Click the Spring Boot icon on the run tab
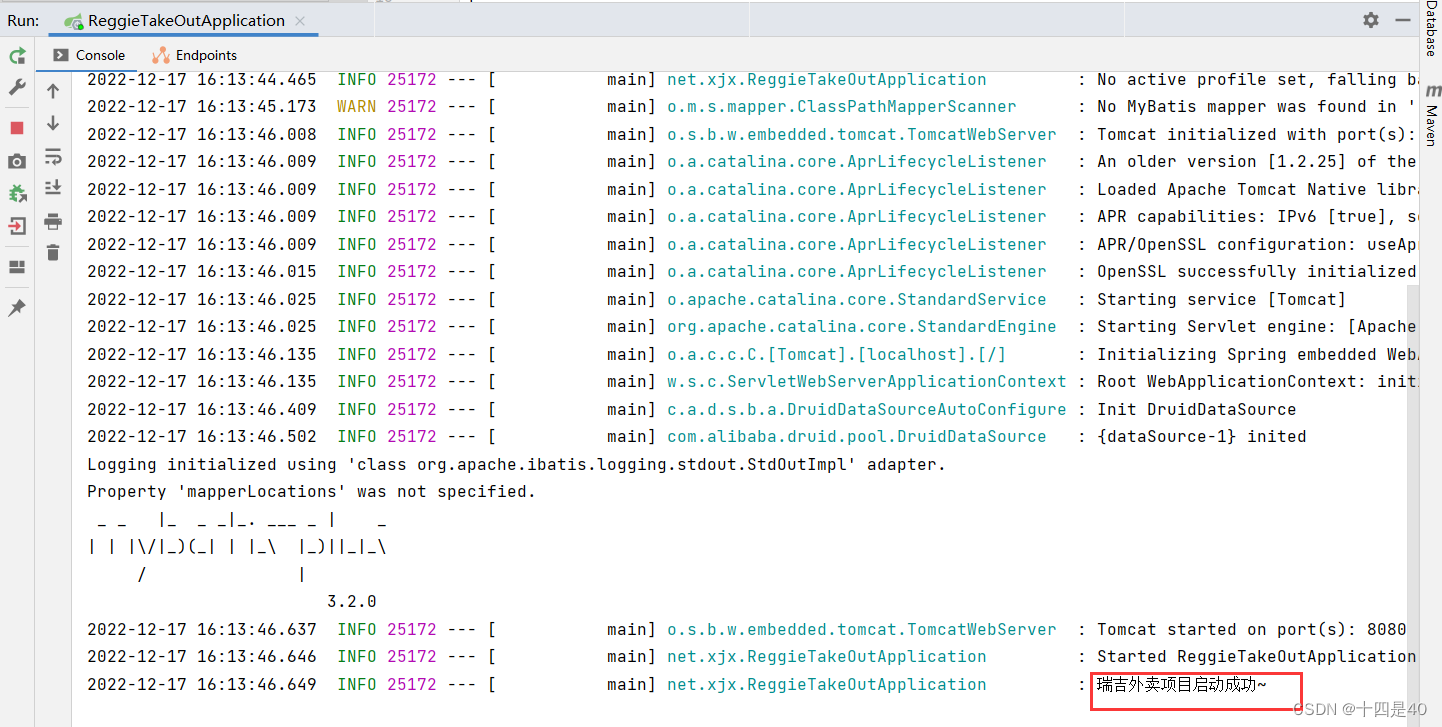Screen dimensions: 1442x727 (x=73, y=21)
